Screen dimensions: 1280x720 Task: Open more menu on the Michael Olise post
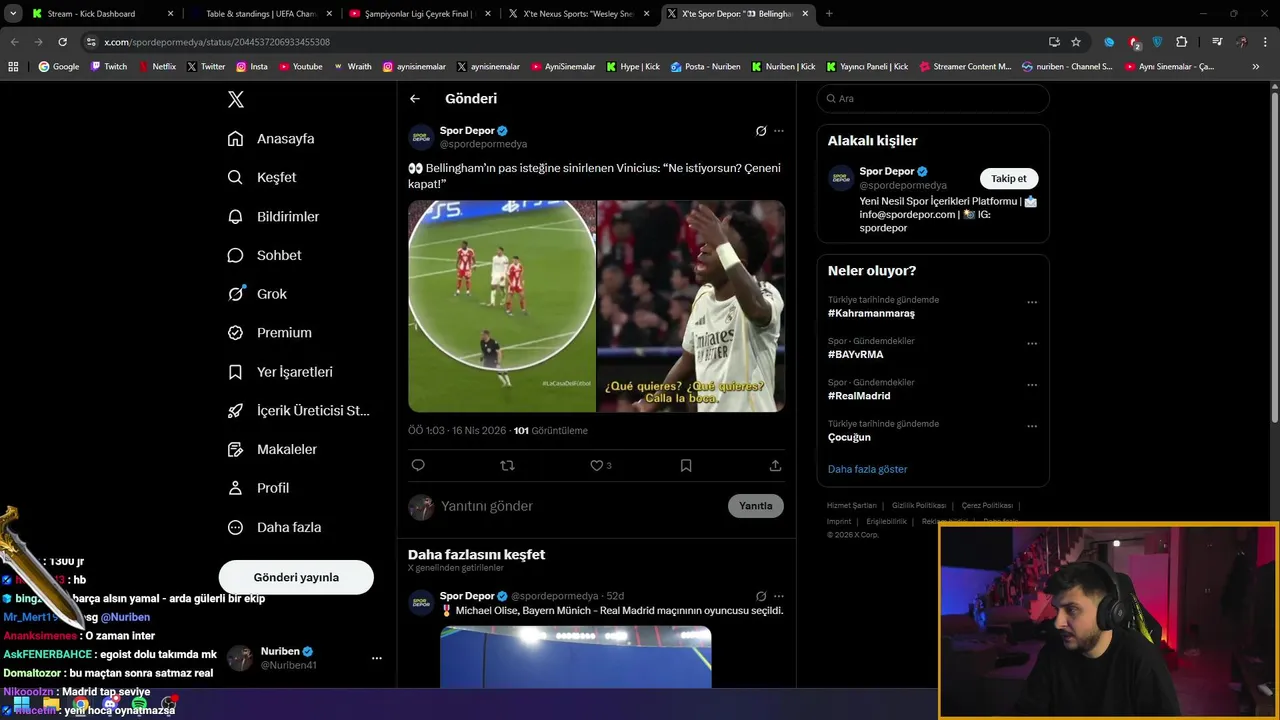coord(779,596)
